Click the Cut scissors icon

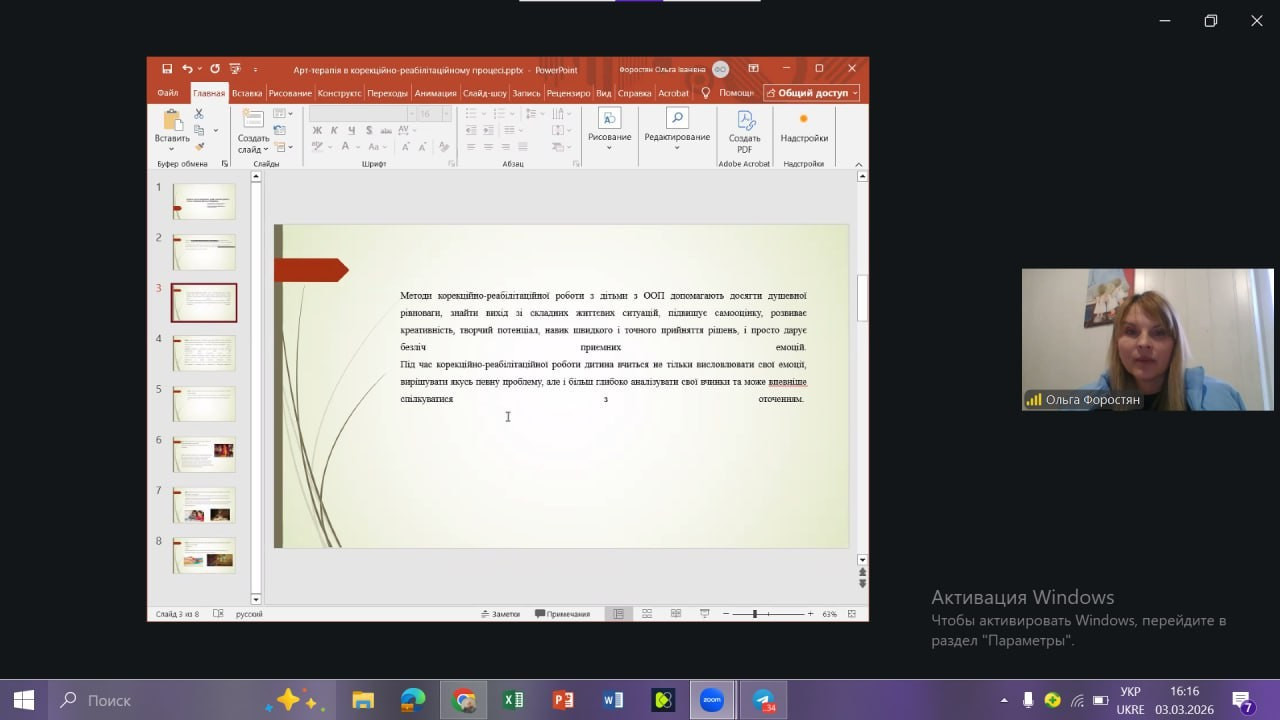199,114
